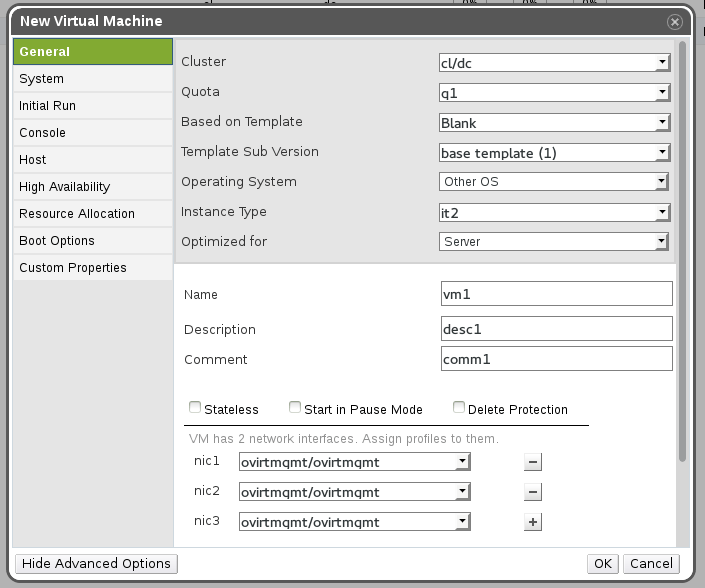Check the Delete Protection option

click(459, 408)
